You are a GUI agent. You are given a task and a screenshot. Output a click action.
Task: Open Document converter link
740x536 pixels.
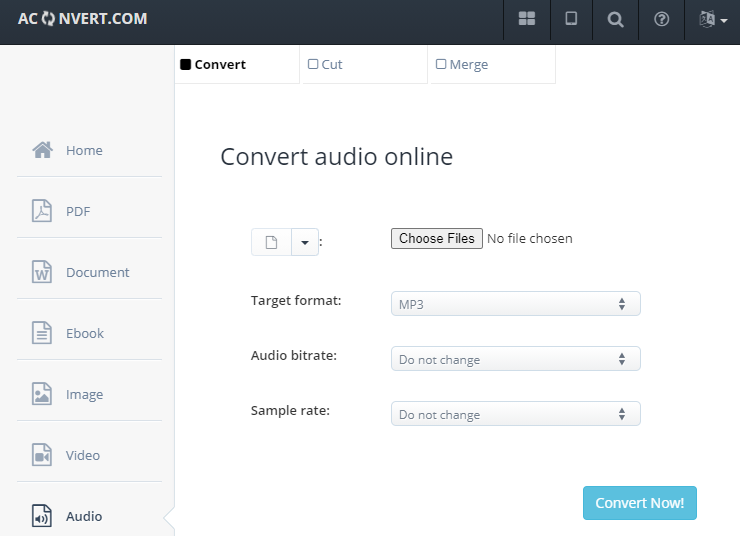click(98, 272)
